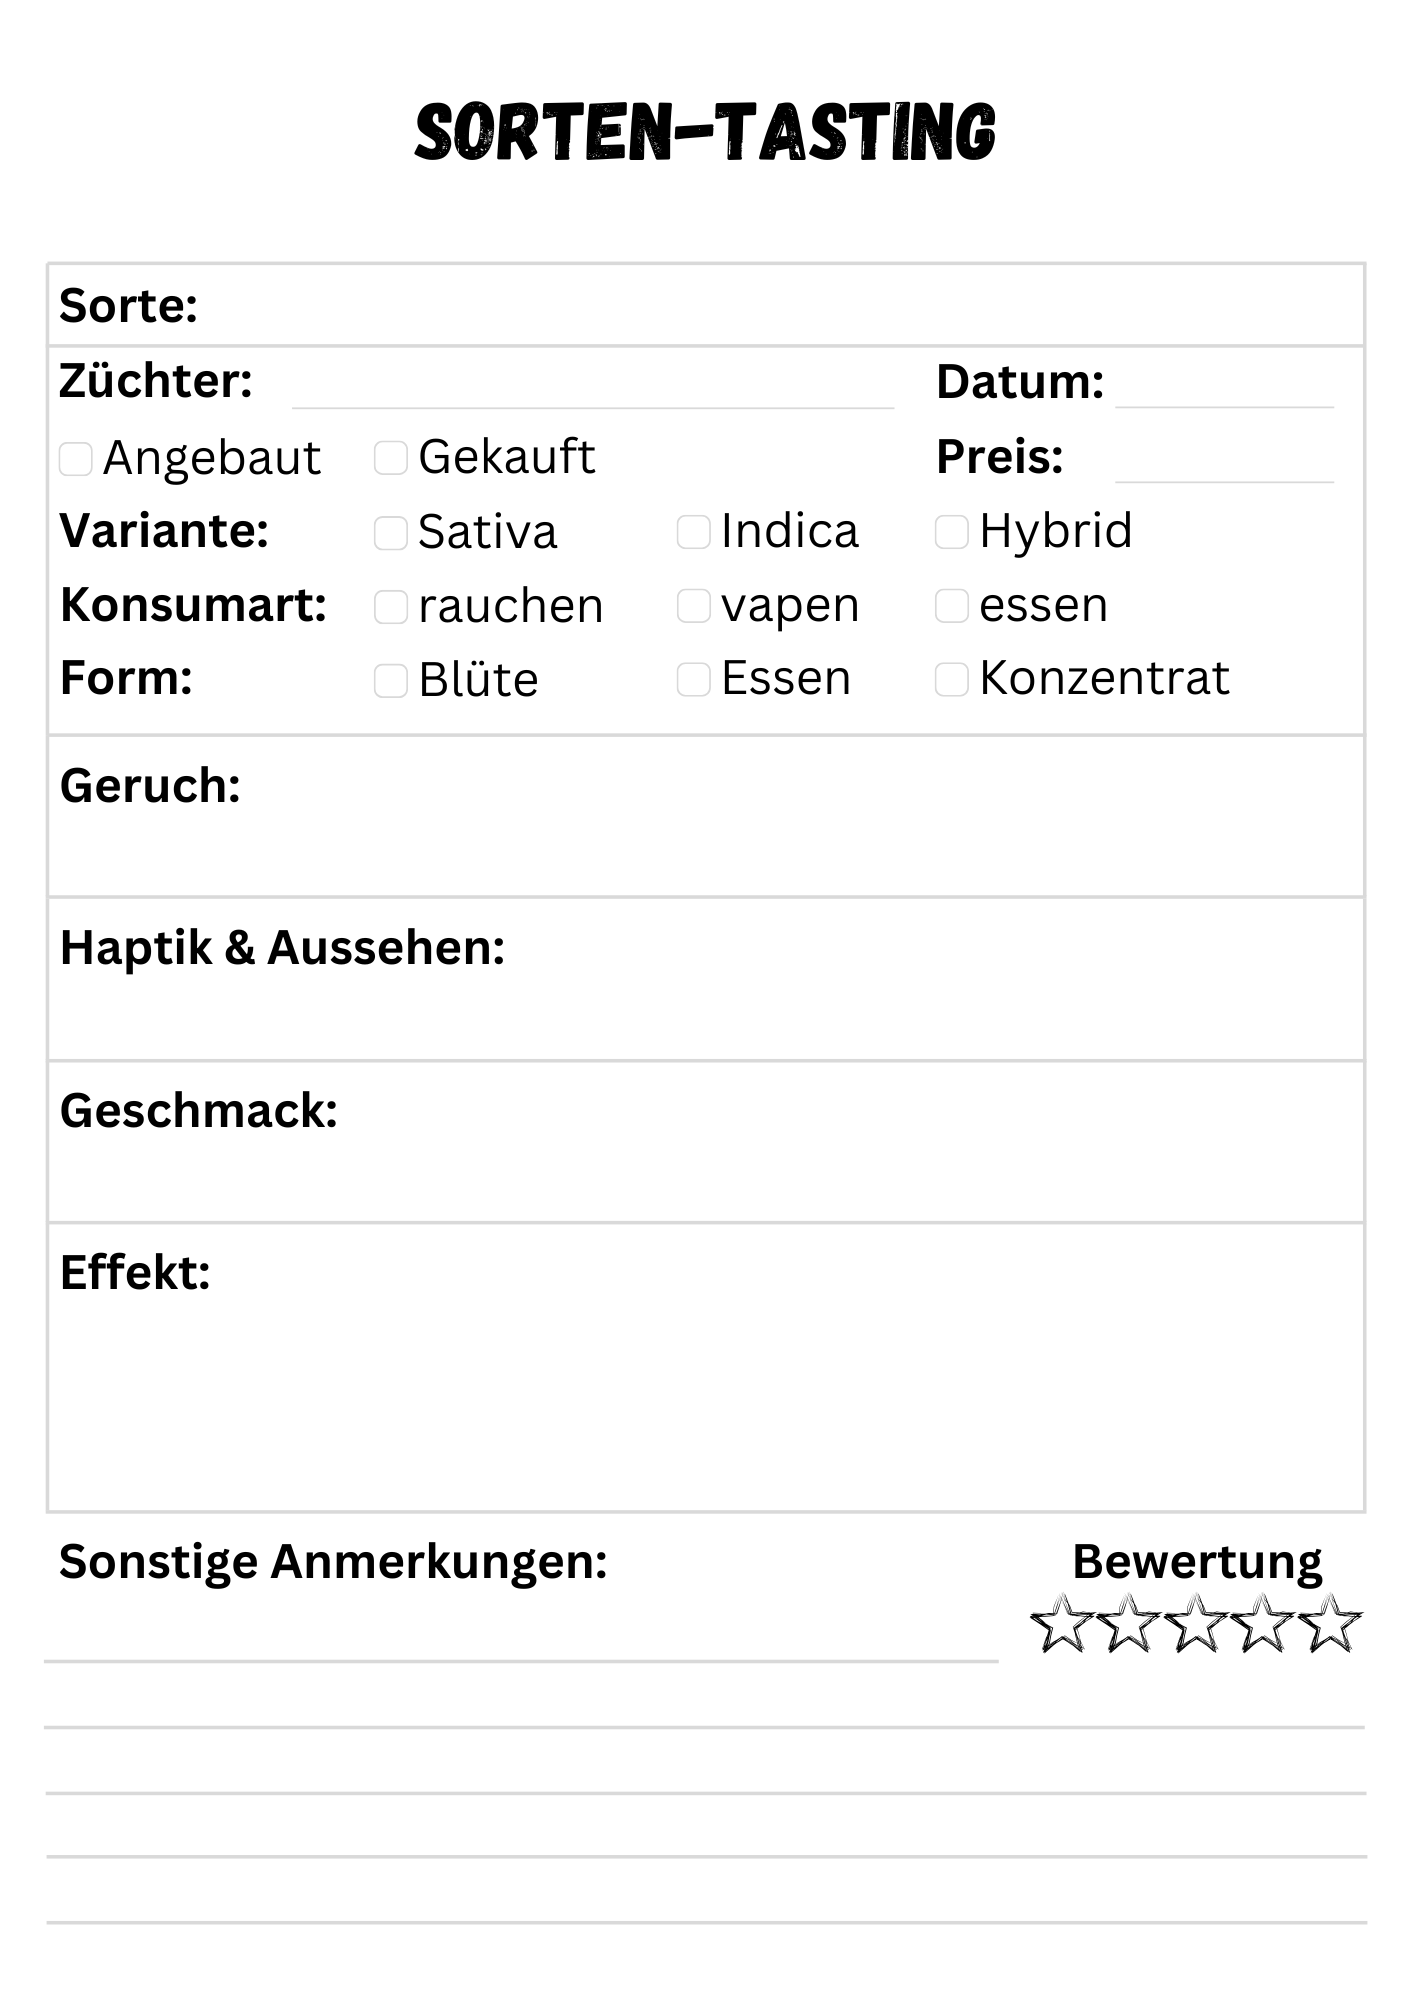1414x2000 pixels.
Task: Tick the vapen checkbox
Action: point(694,606)
